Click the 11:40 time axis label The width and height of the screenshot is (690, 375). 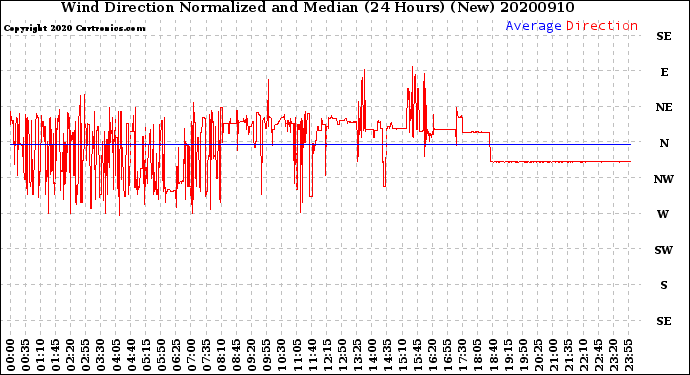(x=312, y=355)
